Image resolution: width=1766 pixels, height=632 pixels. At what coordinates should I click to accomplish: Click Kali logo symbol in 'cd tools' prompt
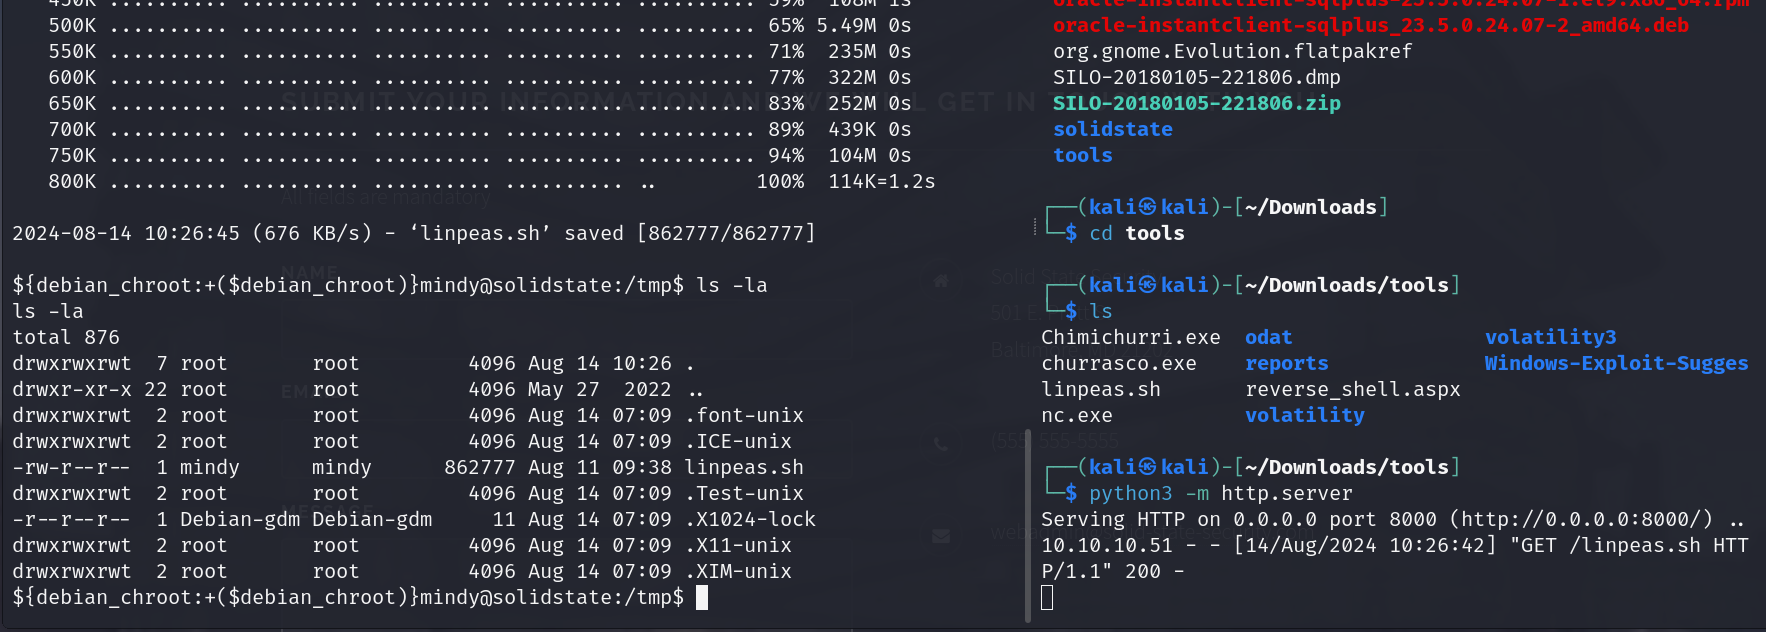[x=1147, y=207]
